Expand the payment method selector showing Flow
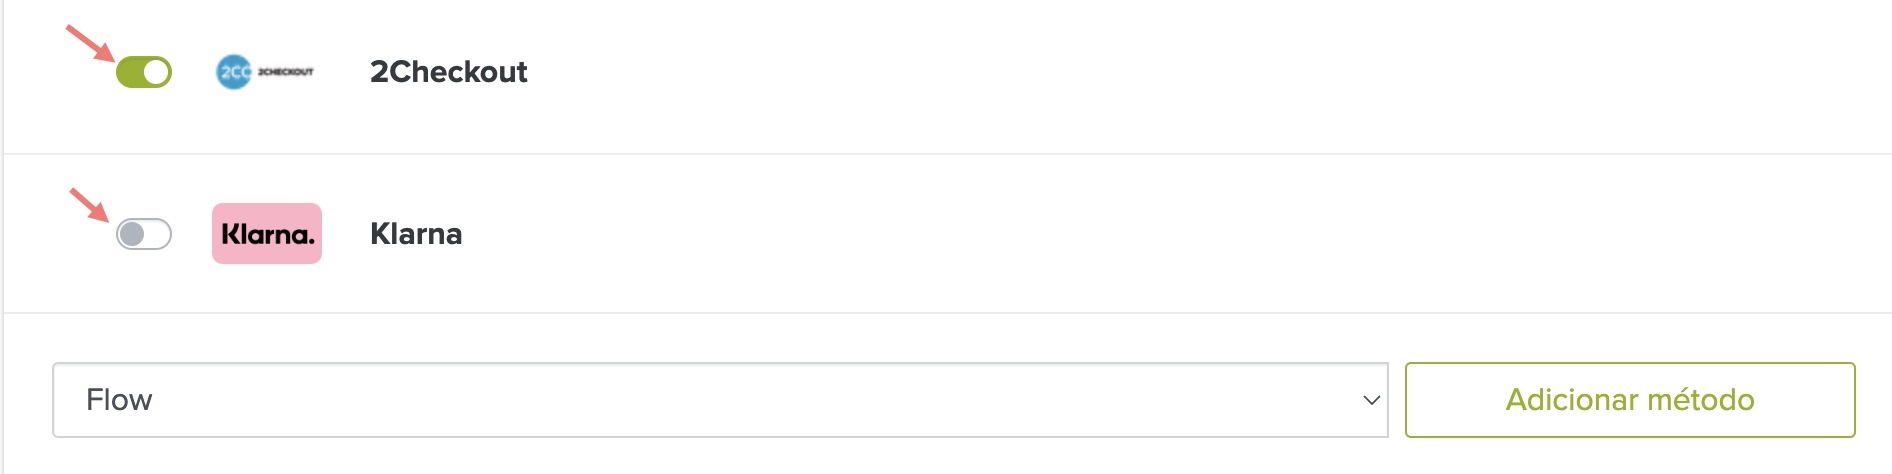The image size is (1892, 474). pyautogui.click(x=720, y=400)
